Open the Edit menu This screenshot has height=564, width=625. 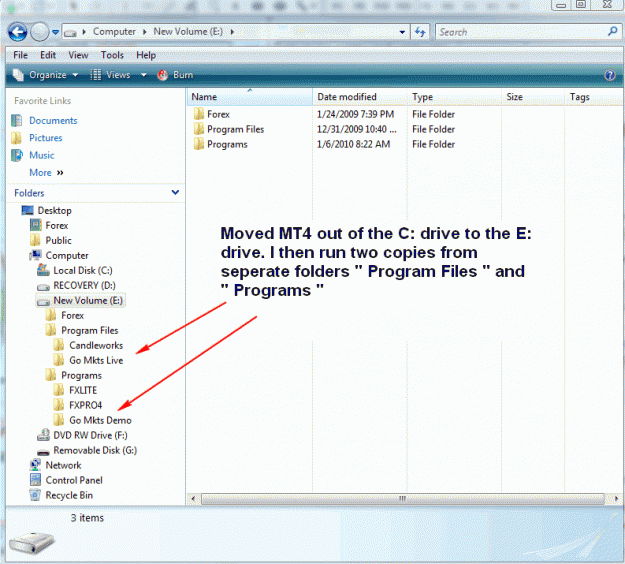tap(48, 55)
